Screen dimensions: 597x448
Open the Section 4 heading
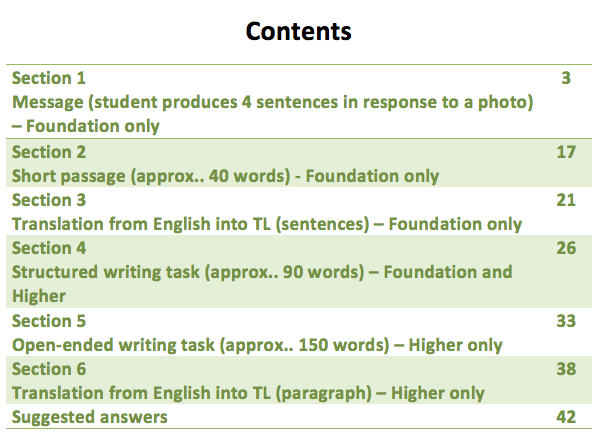coord(49,248)
